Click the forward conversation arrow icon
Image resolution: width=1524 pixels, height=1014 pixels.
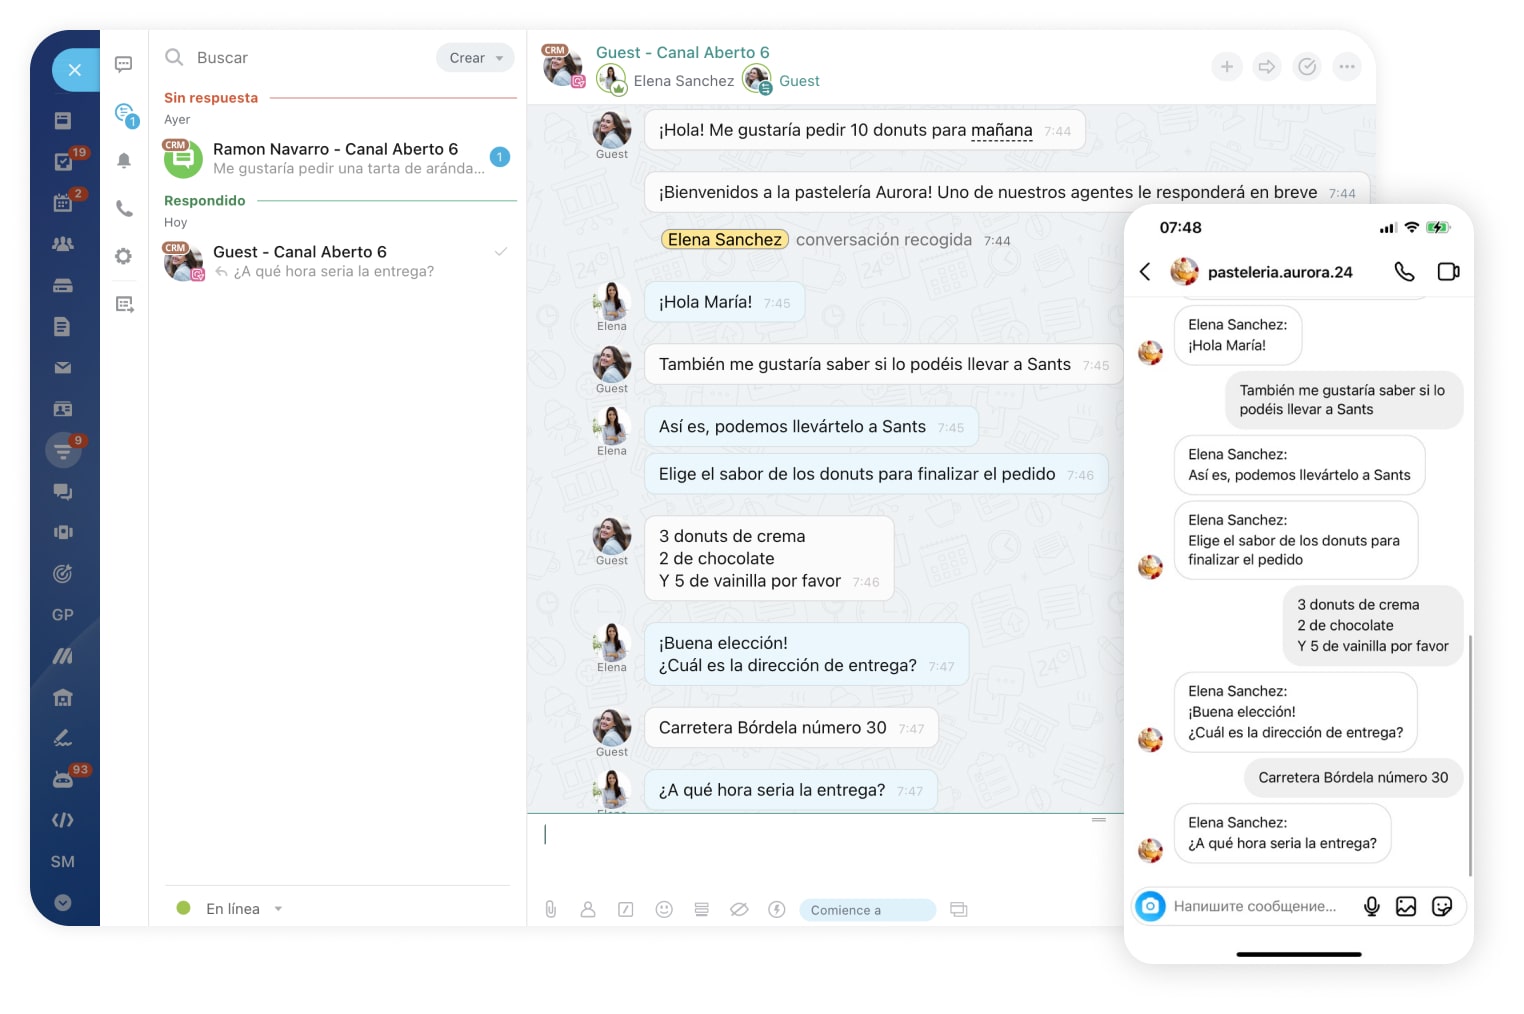(x=1267, y=67)
